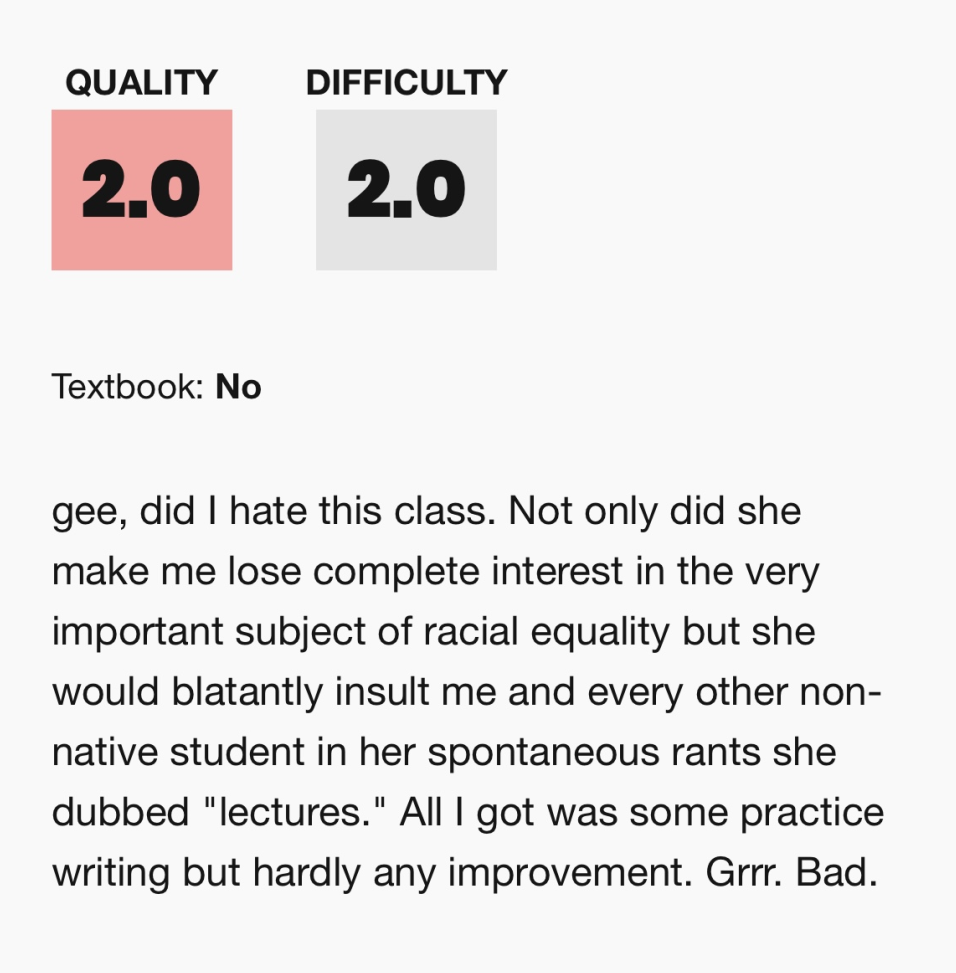Viewport: 956px width, 973px height.
Task: Click the line mentioning "racial equality"
Action: click(x=433, y=632)
